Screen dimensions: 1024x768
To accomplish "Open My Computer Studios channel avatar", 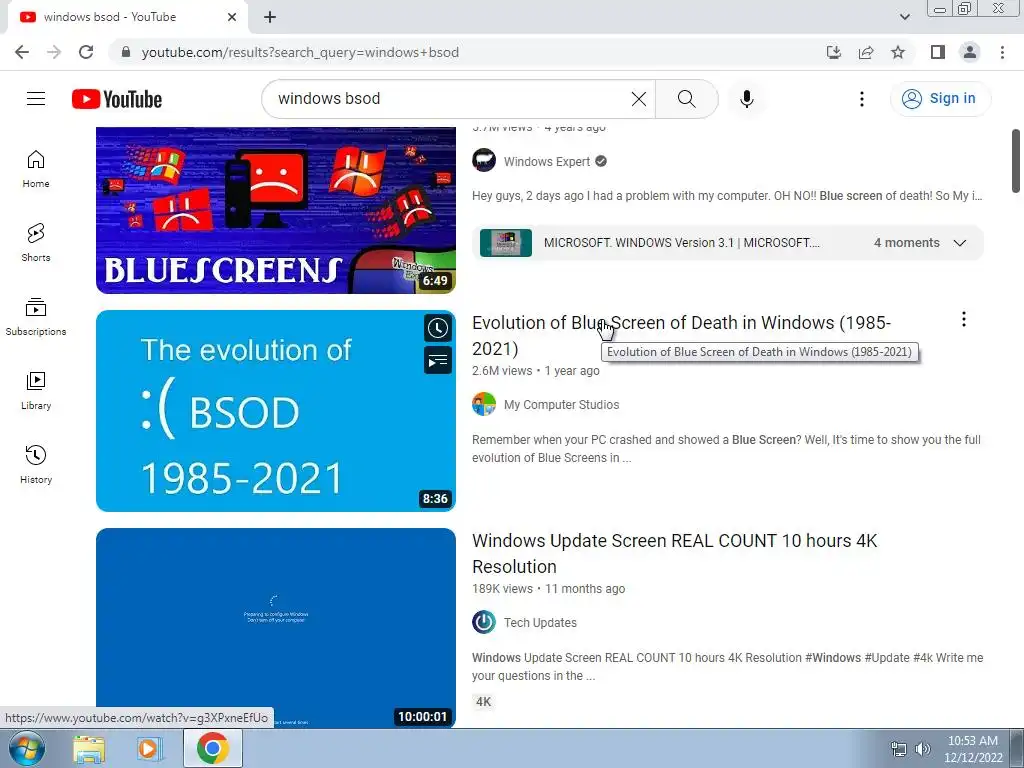I will coord(484,404).
